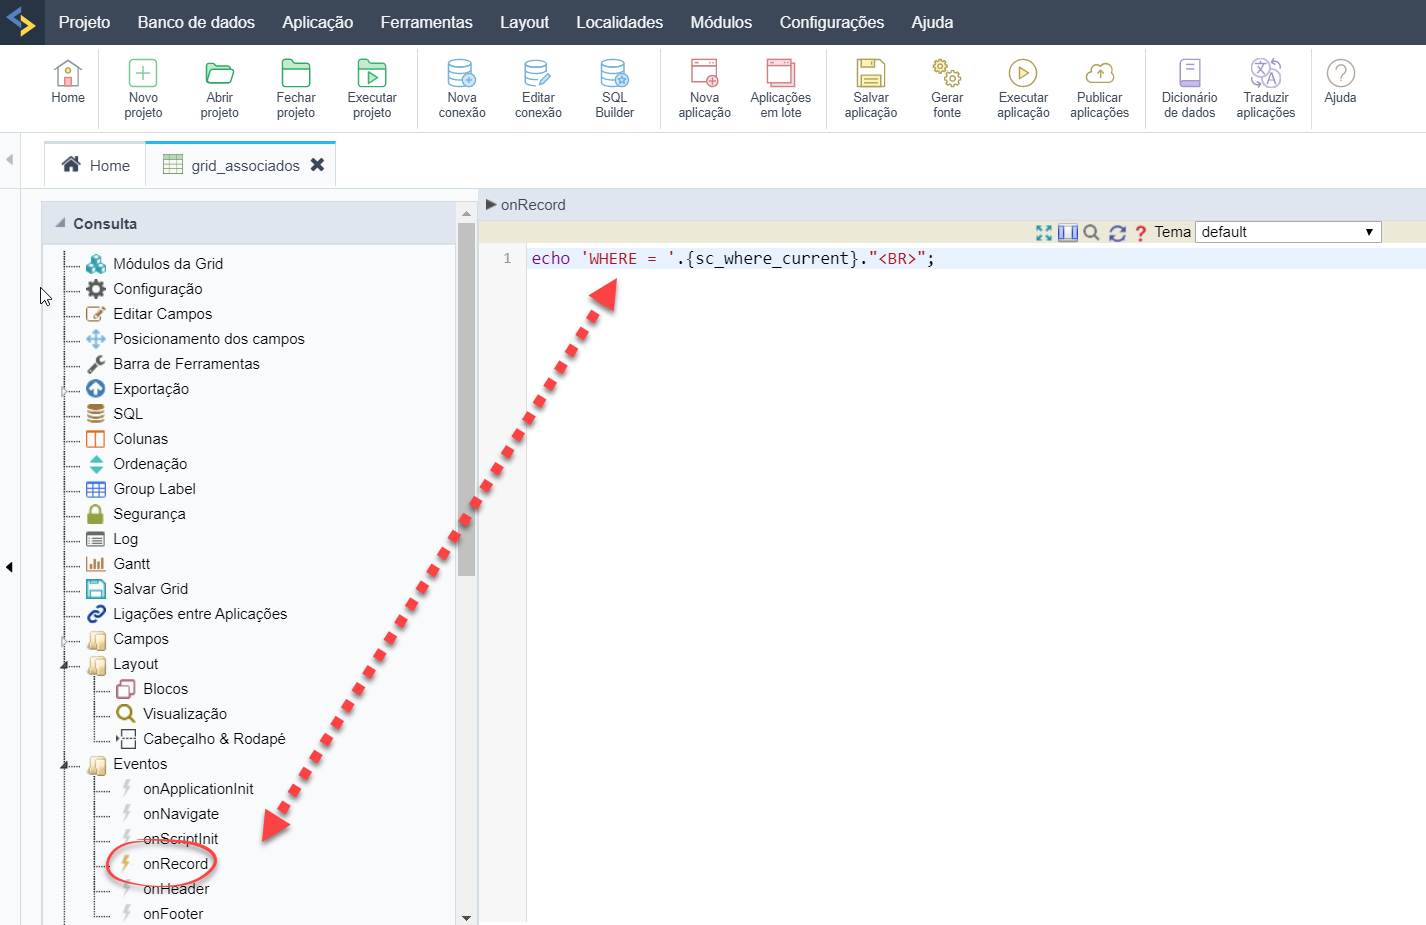The image size is (1426, 925).
Task: Open Posicionamento dos campos
Action: click(209, 339)
